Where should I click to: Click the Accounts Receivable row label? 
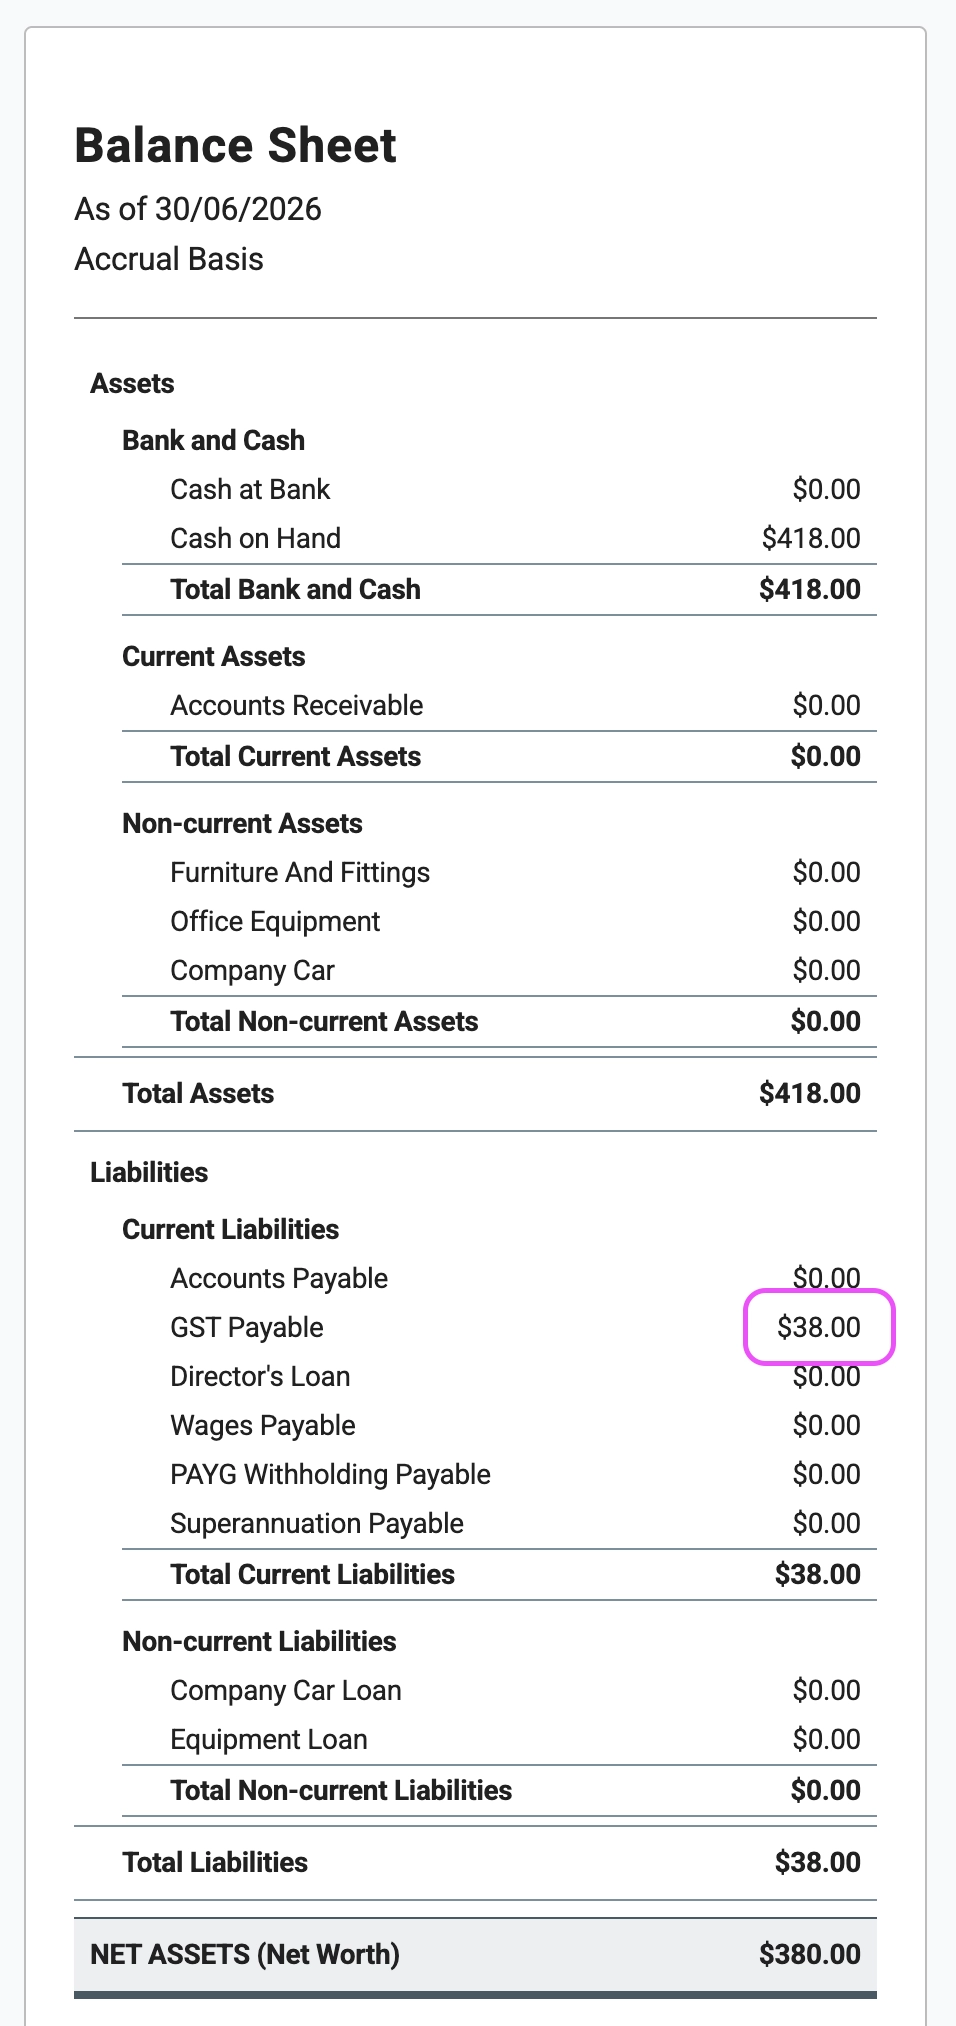(297, 705)
